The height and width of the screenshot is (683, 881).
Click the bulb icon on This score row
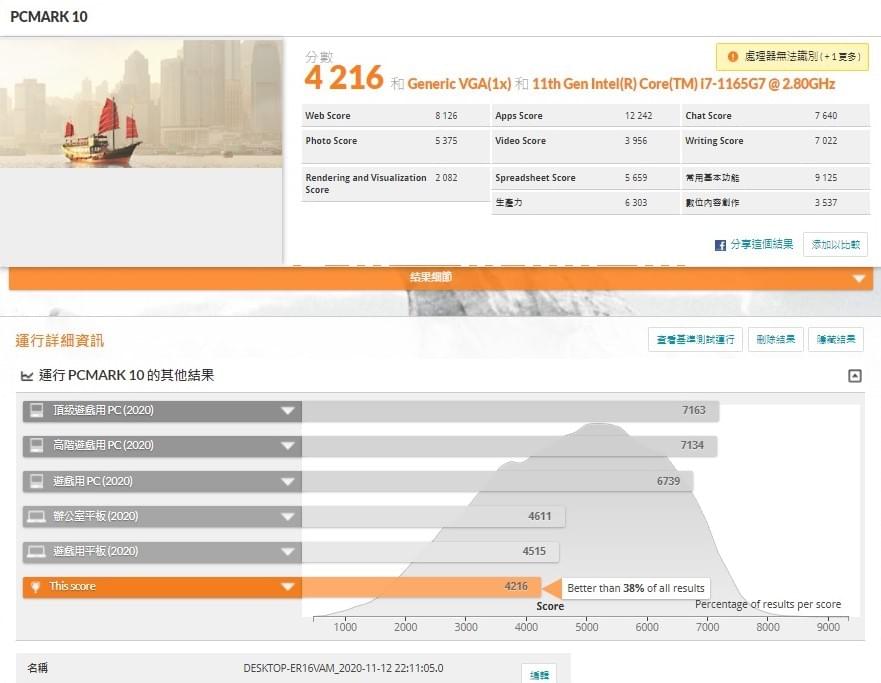36,587
